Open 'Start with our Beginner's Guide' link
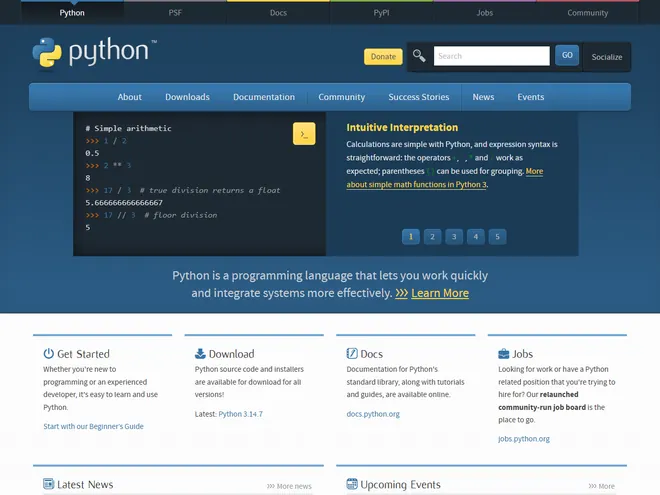Screen dimensions: 660x495 tap(93, 426)
